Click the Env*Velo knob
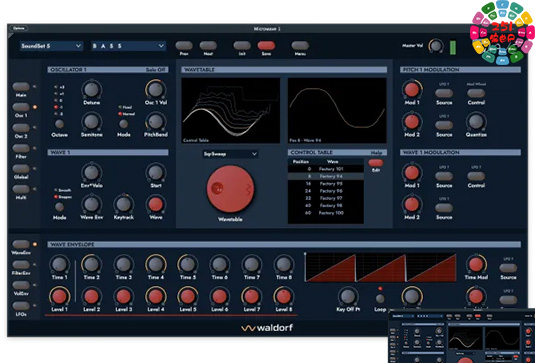The width and height of the screenshot is (535, 363). 91,172
